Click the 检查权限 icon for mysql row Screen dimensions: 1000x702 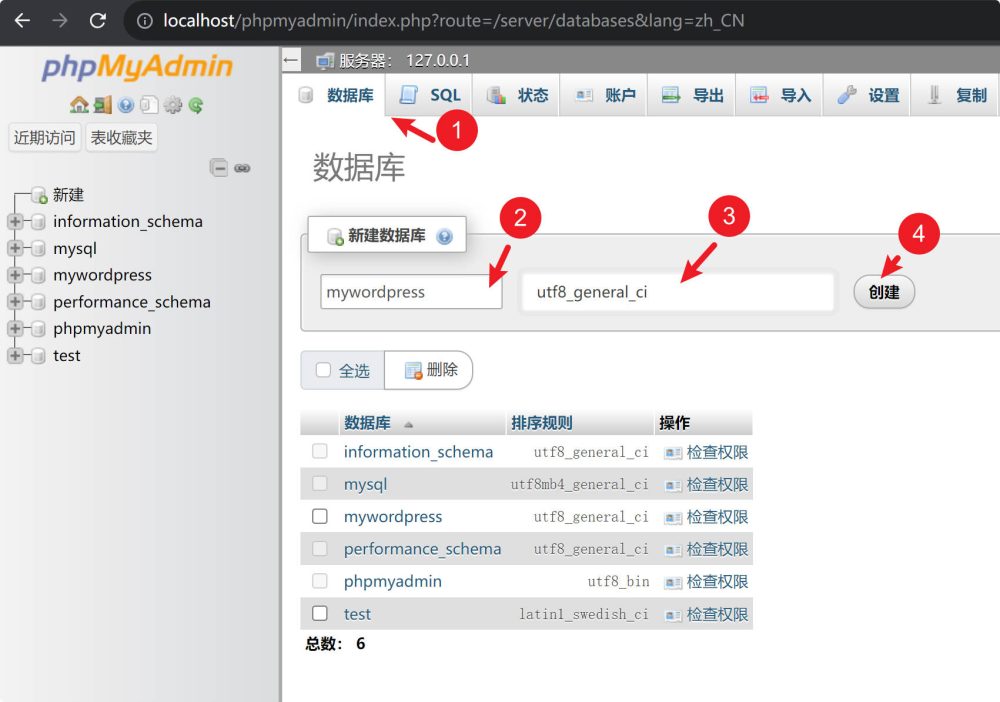[673, 485]
